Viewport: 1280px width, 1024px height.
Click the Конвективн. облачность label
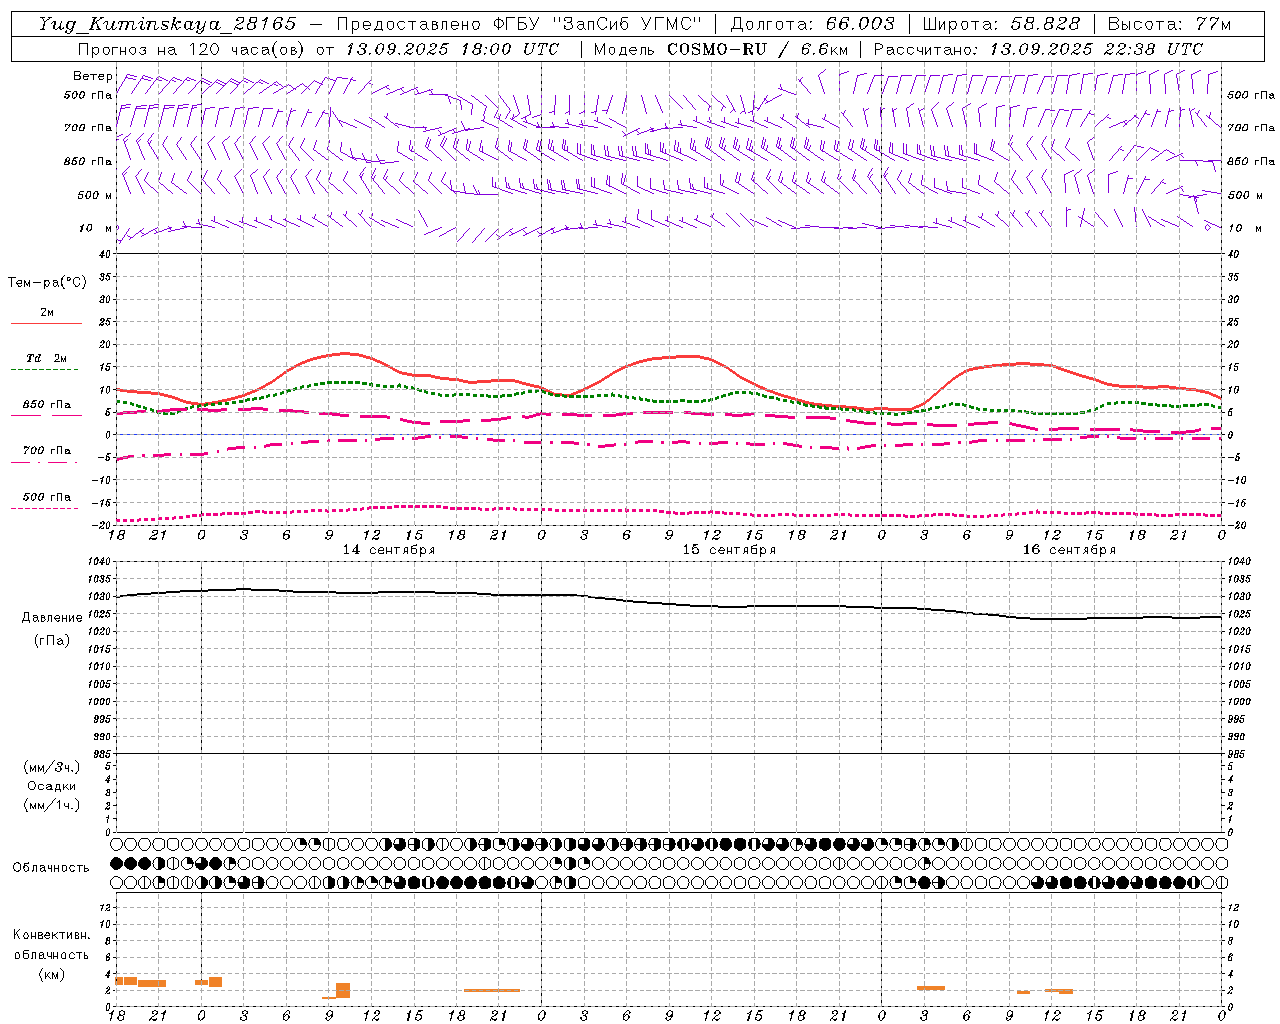pyautogui.click(x=51, y=944)
